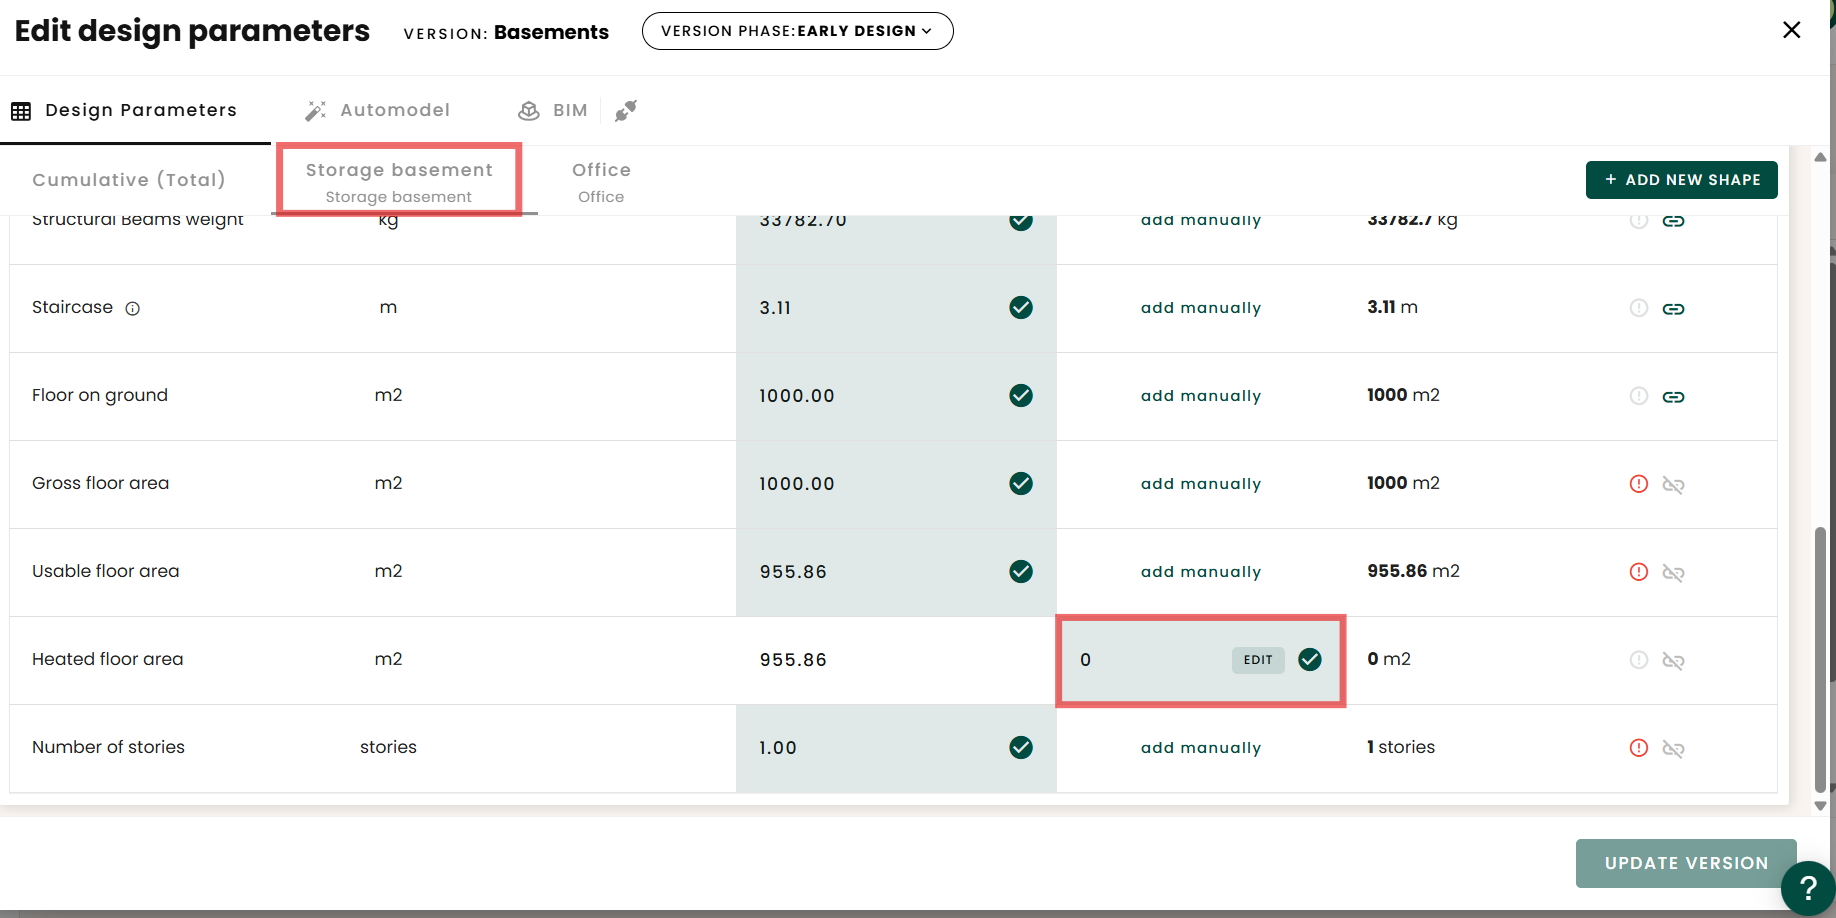Click red warning icon in Gross floor area row
The image size is (1836, 918).
pos(1639,484)
